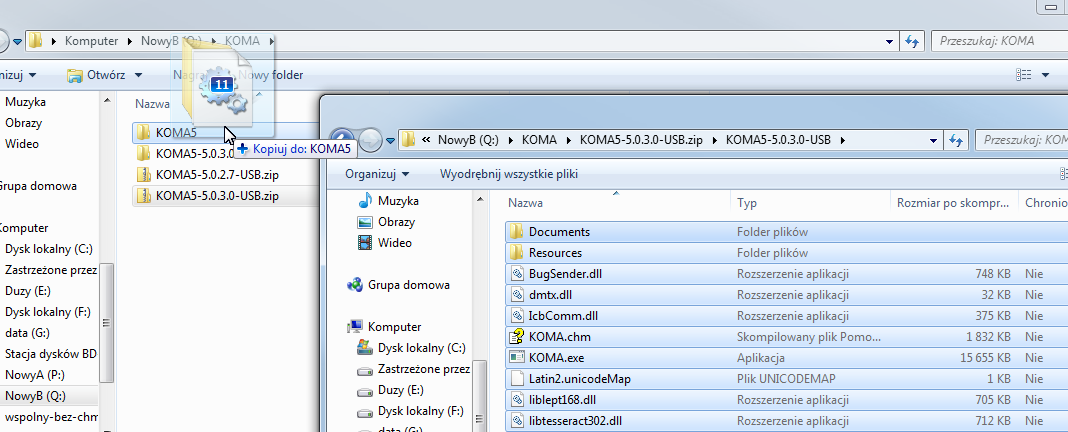Click the Otwórz toolbar button
Screen dimensions: 1068x432
[95, 75]
